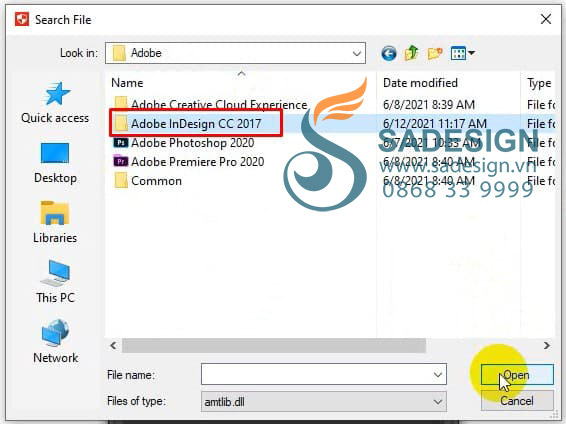Go back using the blue arrow icon

[389, 54]
